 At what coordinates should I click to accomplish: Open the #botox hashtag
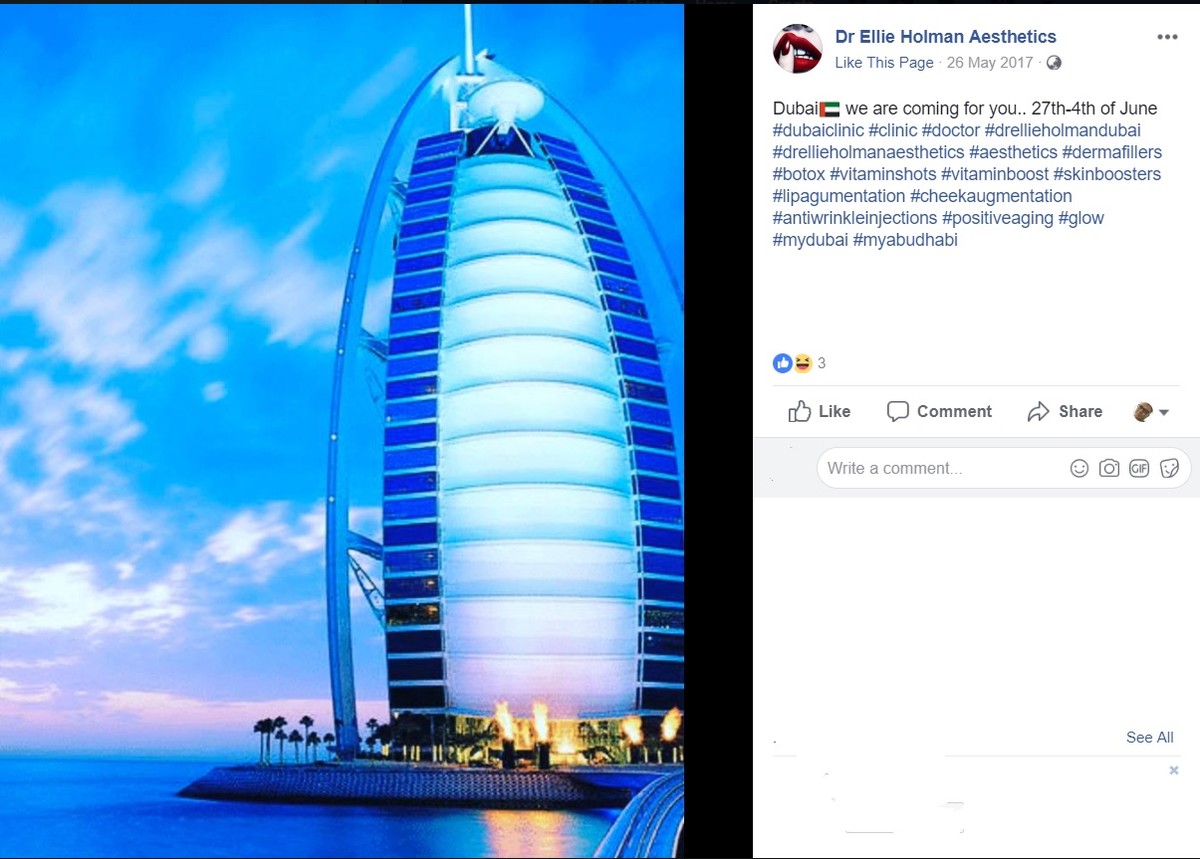pyautogui.click(x=799, y=174)
